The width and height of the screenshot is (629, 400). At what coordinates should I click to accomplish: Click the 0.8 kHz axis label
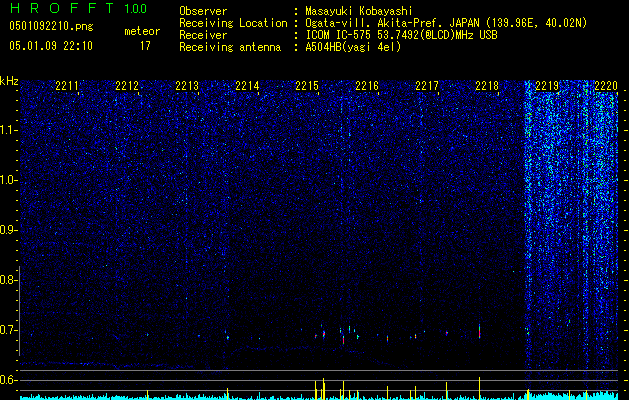coord(8,280)
